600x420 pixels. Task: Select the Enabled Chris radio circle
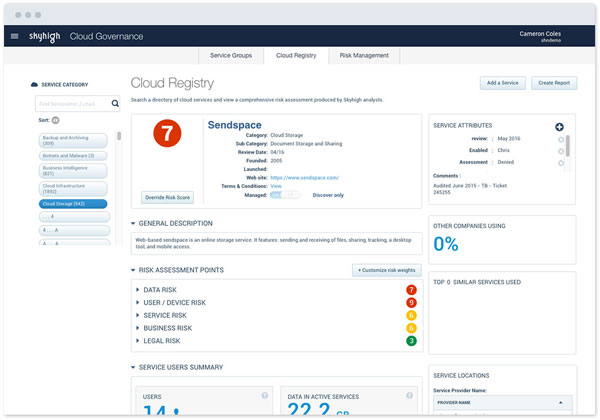coord(561,151)
